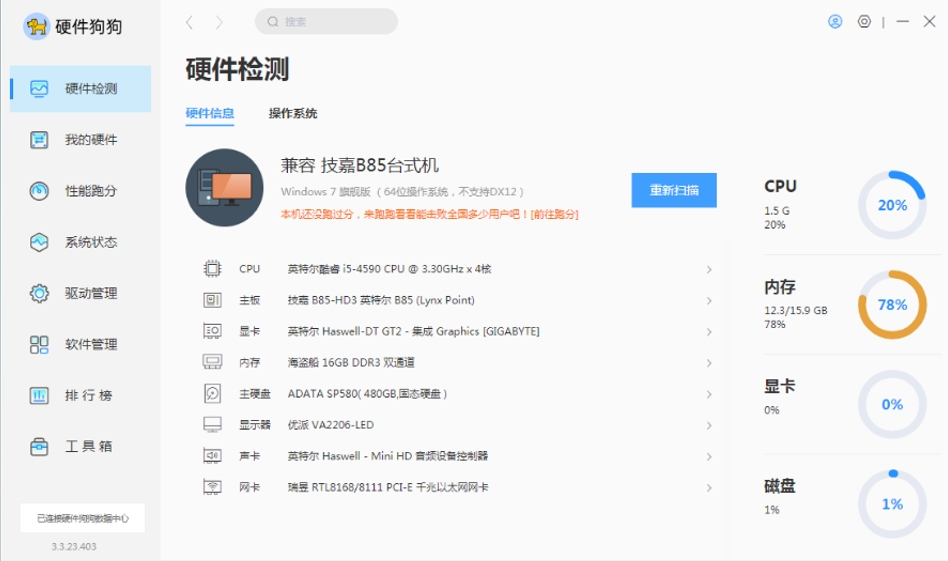Focus the 搜索 search field
948x561 pixels.
tap(326, 22)
